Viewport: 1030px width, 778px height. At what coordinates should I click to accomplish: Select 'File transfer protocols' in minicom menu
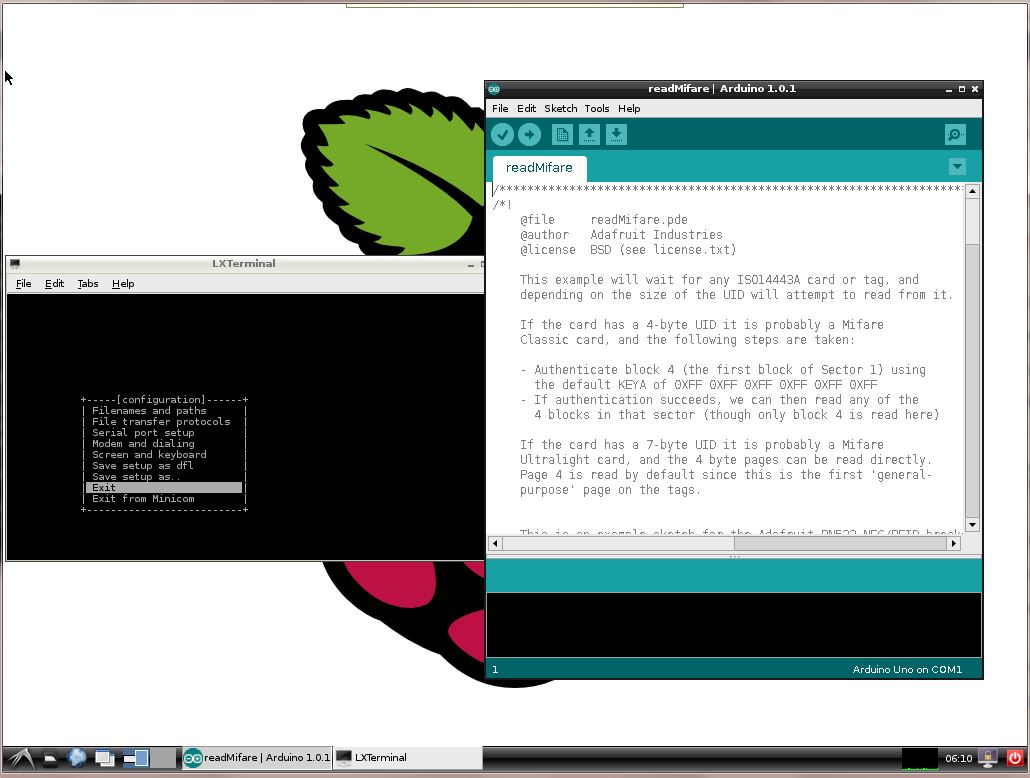coord(161,422)
